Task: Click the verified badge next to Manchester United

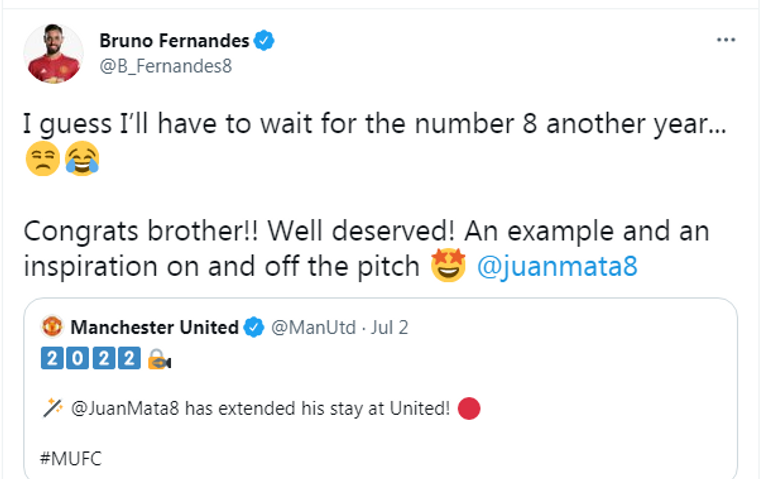Action: [256, 326]
